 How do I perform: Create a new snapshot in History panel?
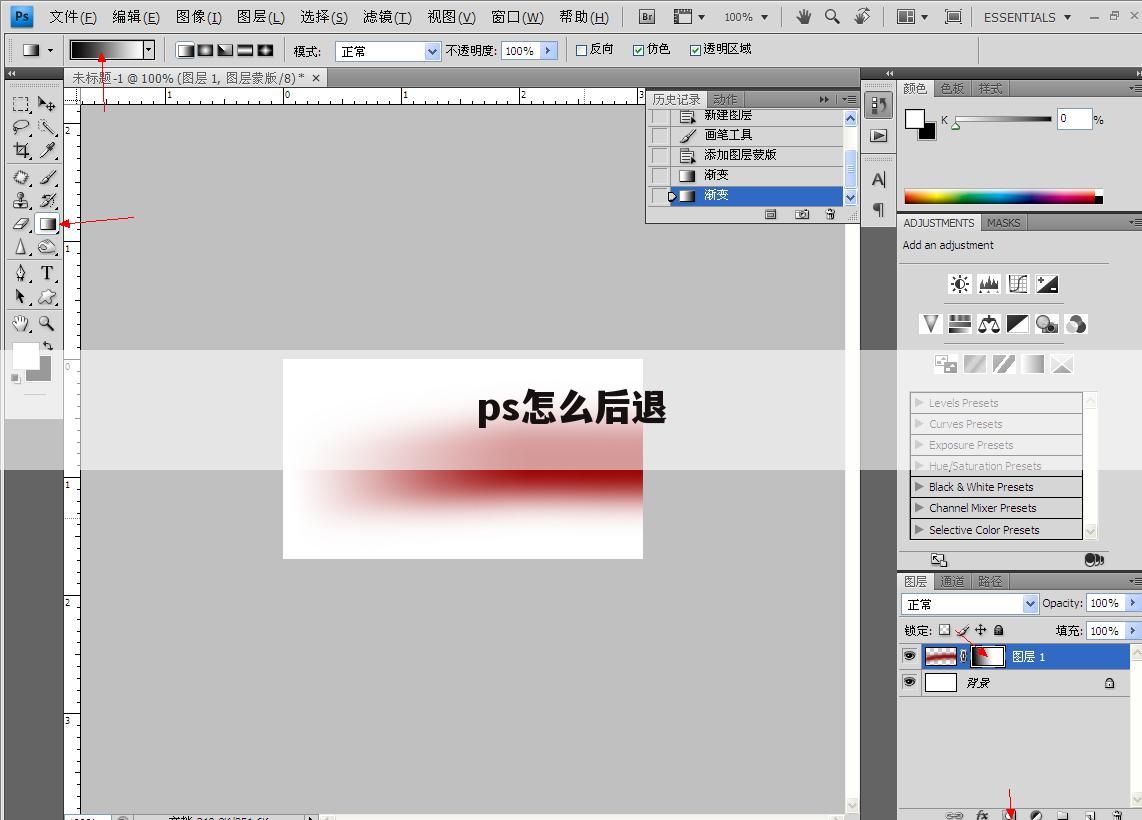pos(802,214)
